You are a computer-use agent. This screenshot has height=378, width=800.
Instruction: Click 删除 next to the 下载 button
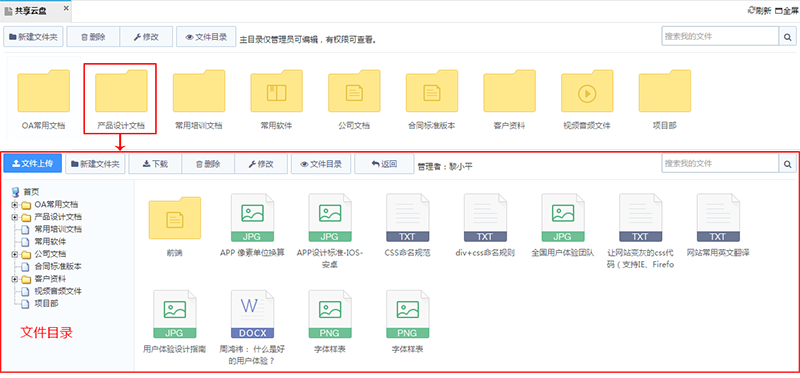tap(208, 164)
